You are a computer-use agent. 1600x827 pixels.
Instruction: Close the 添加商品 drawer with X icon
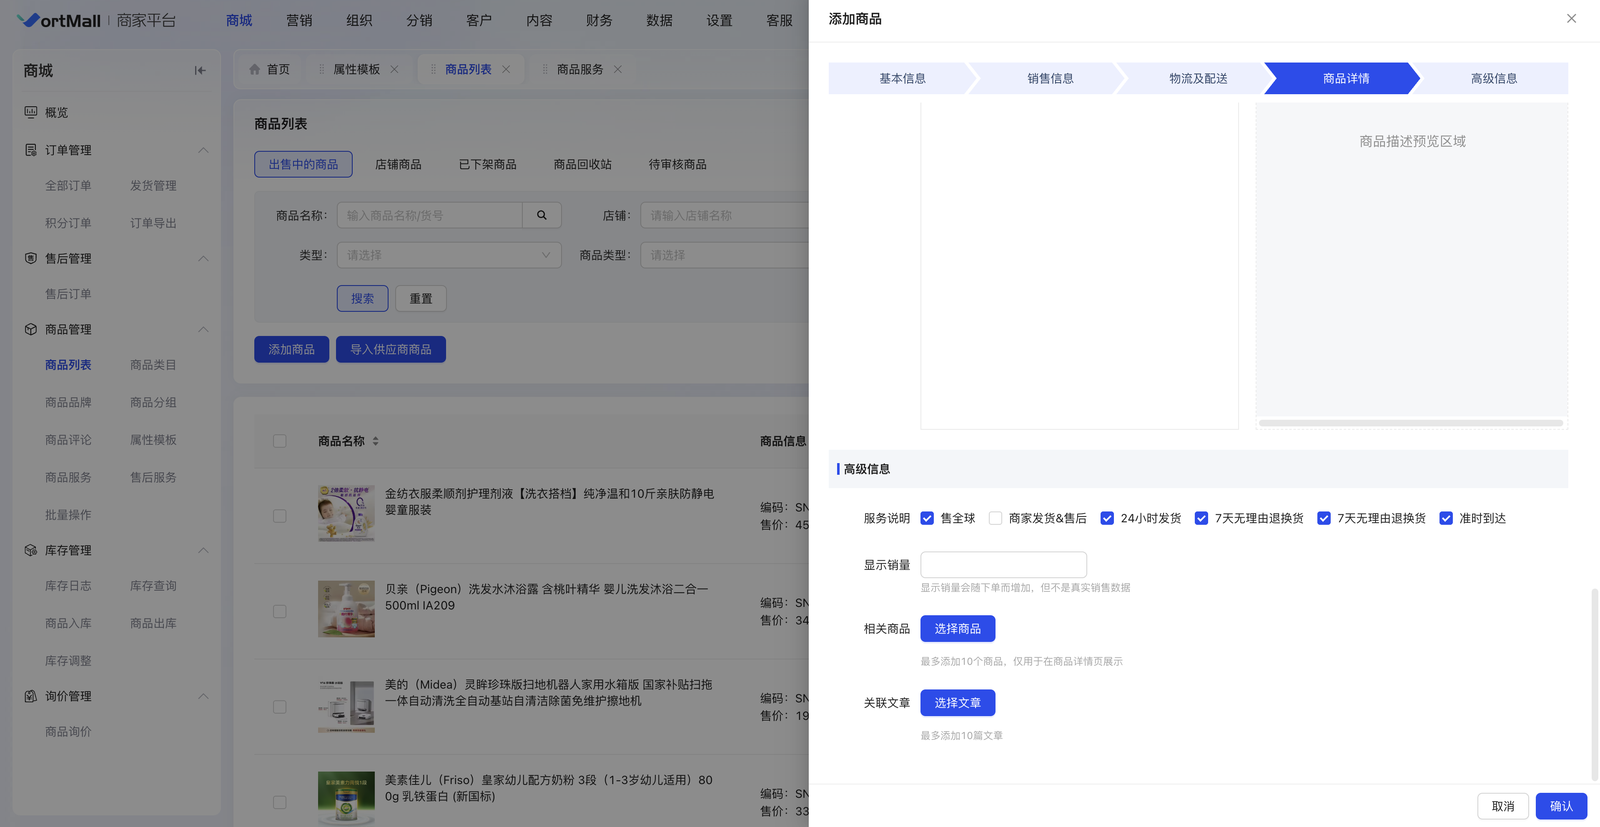(1571, 19)
